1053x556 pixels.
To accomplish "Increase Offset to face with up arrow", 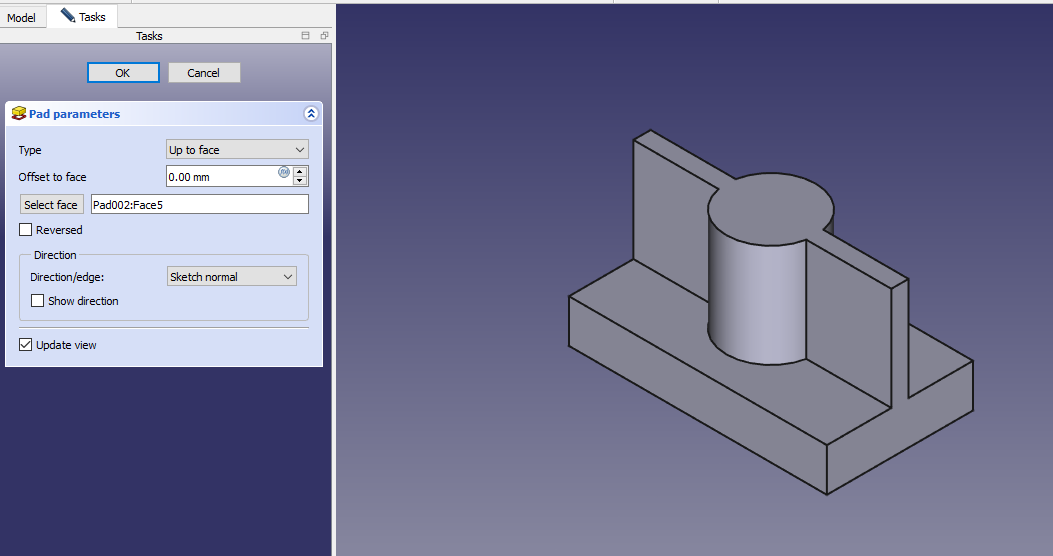I will pyautogui.click(x=300, y=172).
